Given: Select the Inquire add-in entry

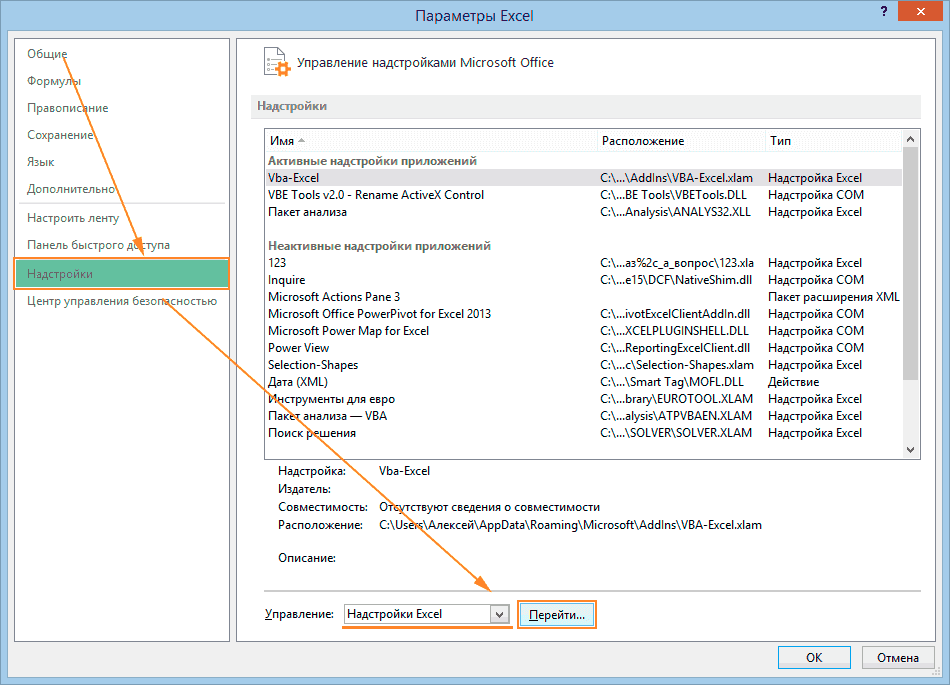Looking at the screenshot, I should [287, 280].
